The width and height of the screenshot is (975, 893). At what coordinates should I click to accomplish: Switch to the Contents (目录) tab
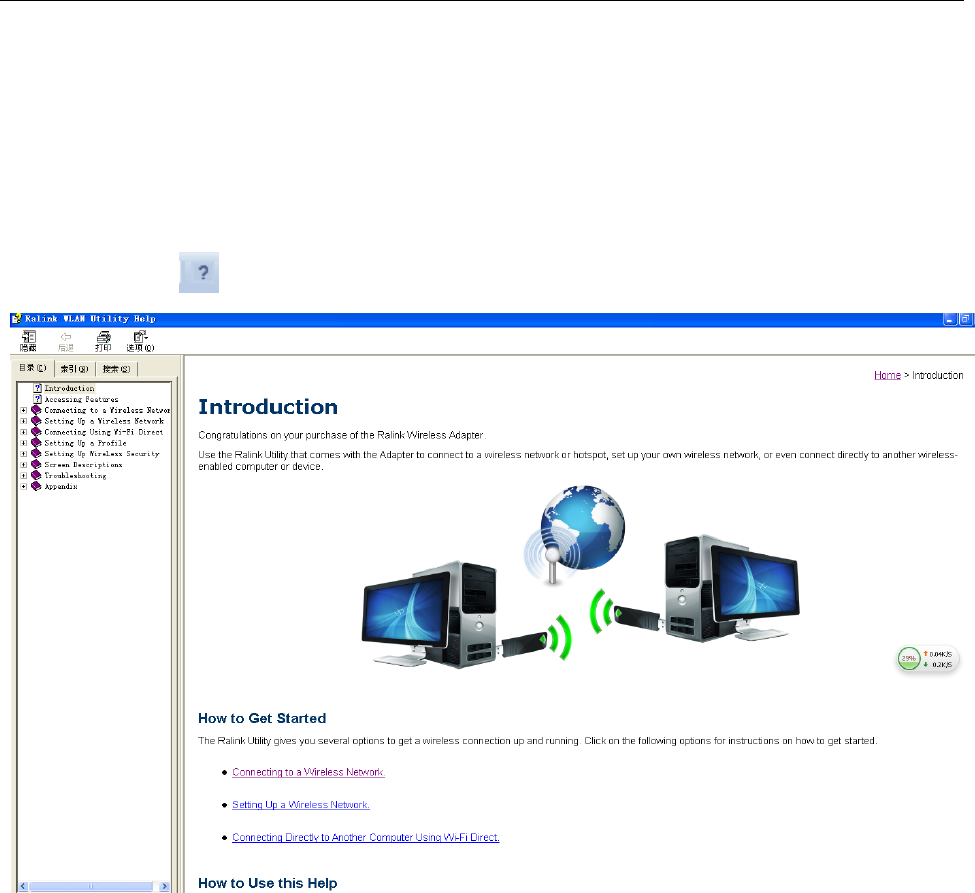pos(33,368)
